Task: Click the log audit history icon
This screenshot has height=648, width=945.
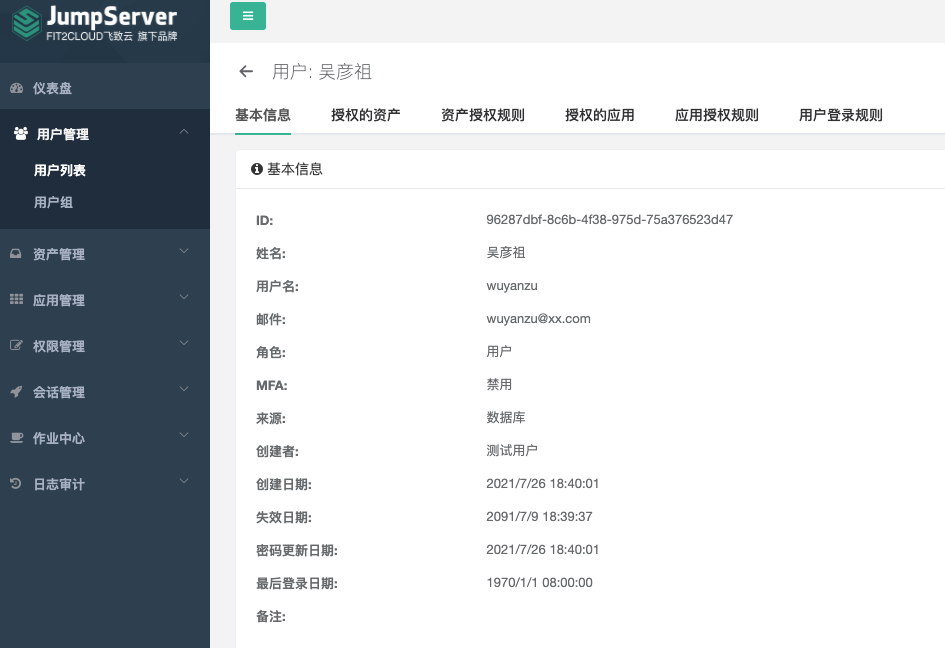Action: pos(16,483)
